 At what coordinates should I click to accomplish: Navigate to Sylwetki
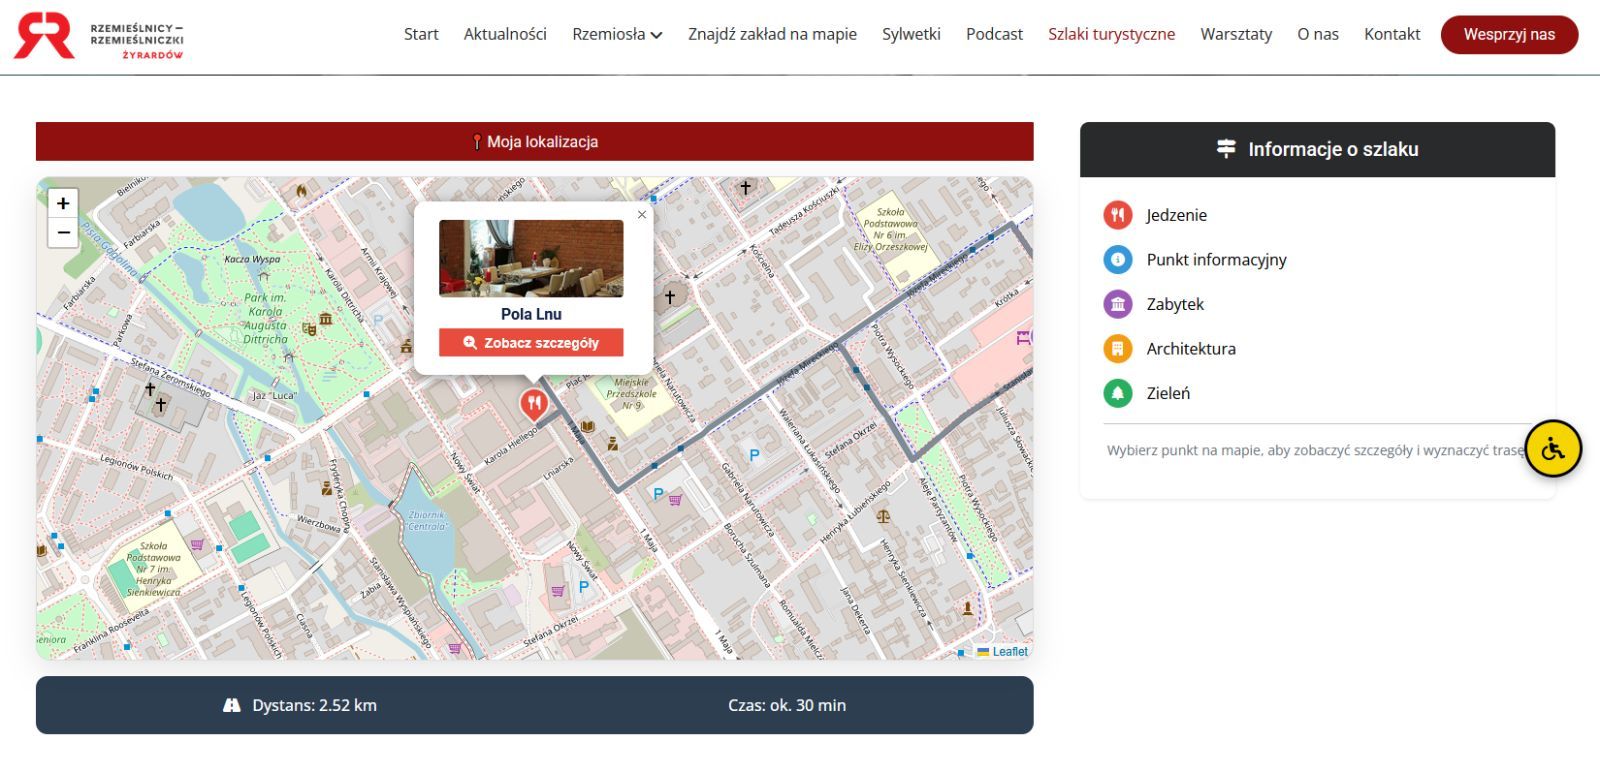[911, 34]
